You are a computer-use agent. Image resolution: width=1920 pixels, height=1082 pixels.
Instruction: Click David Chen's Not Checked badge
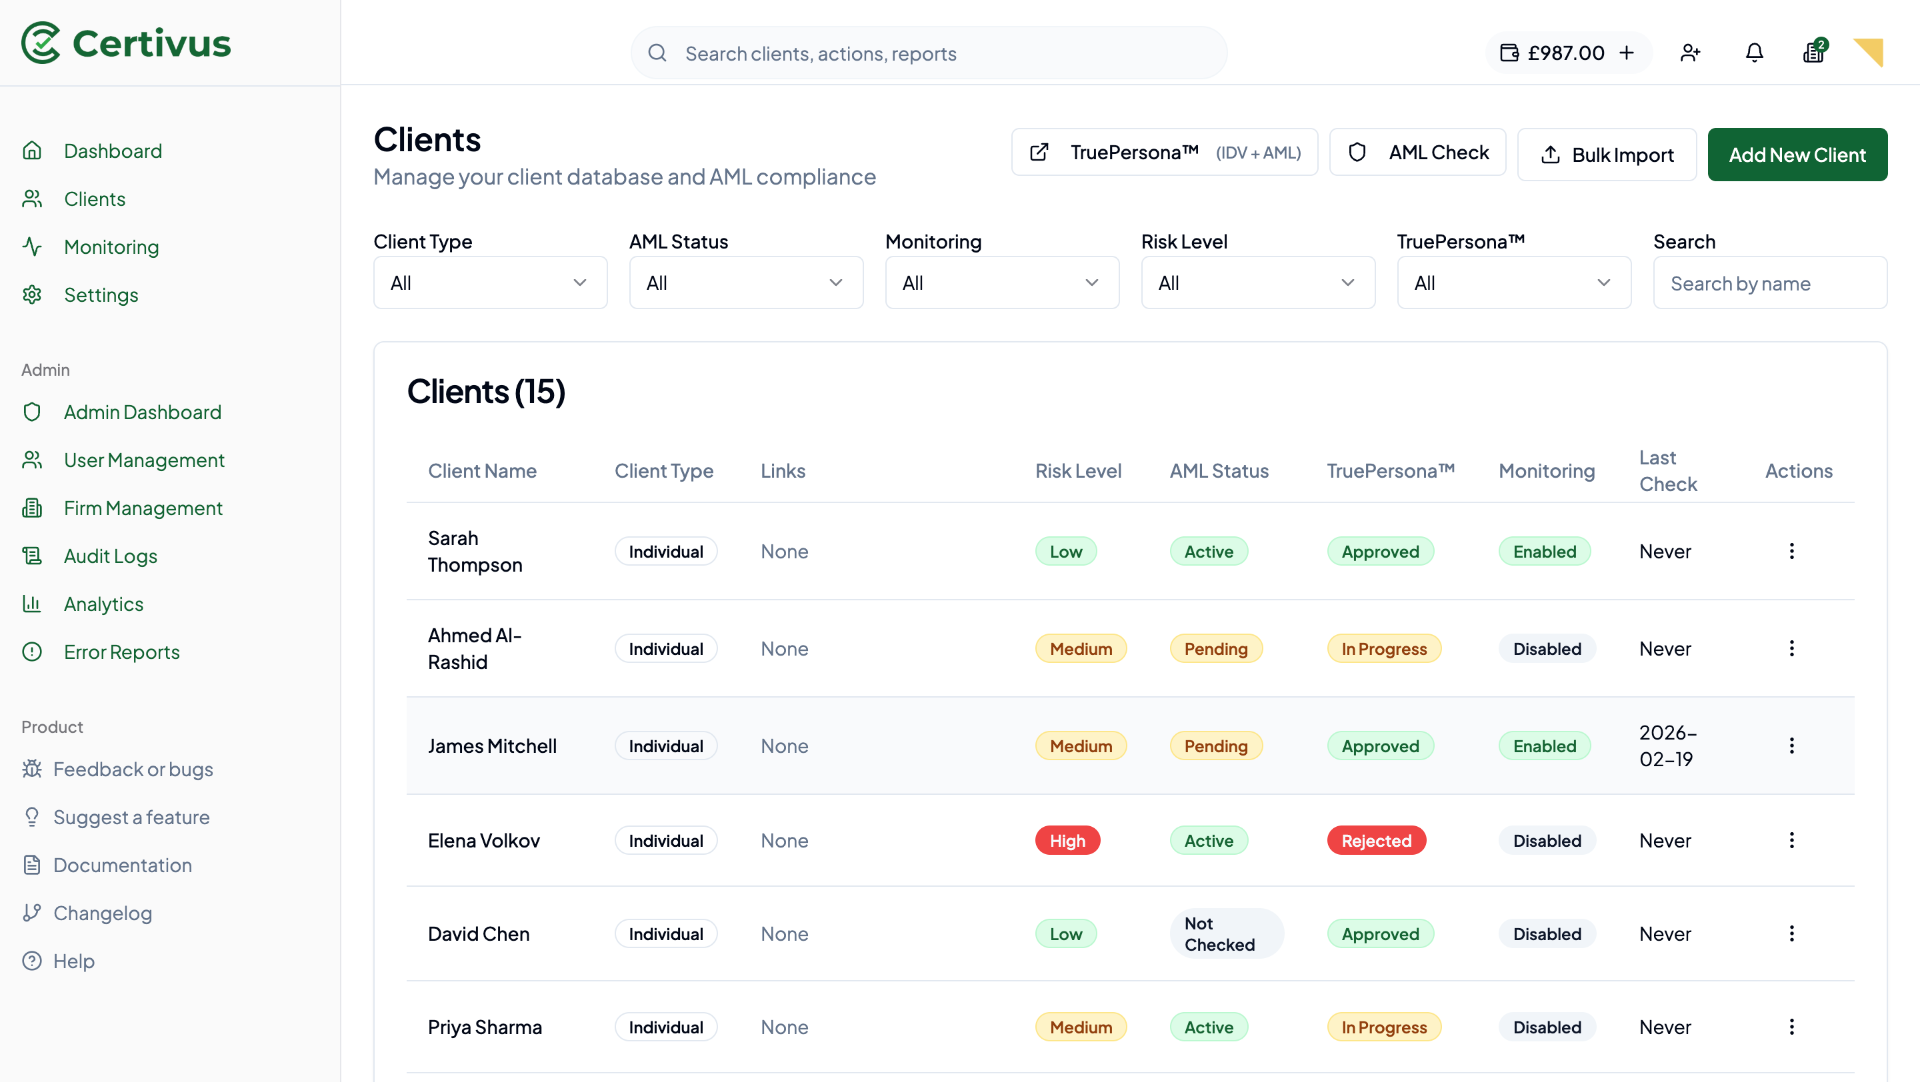tap(1226, 934)
